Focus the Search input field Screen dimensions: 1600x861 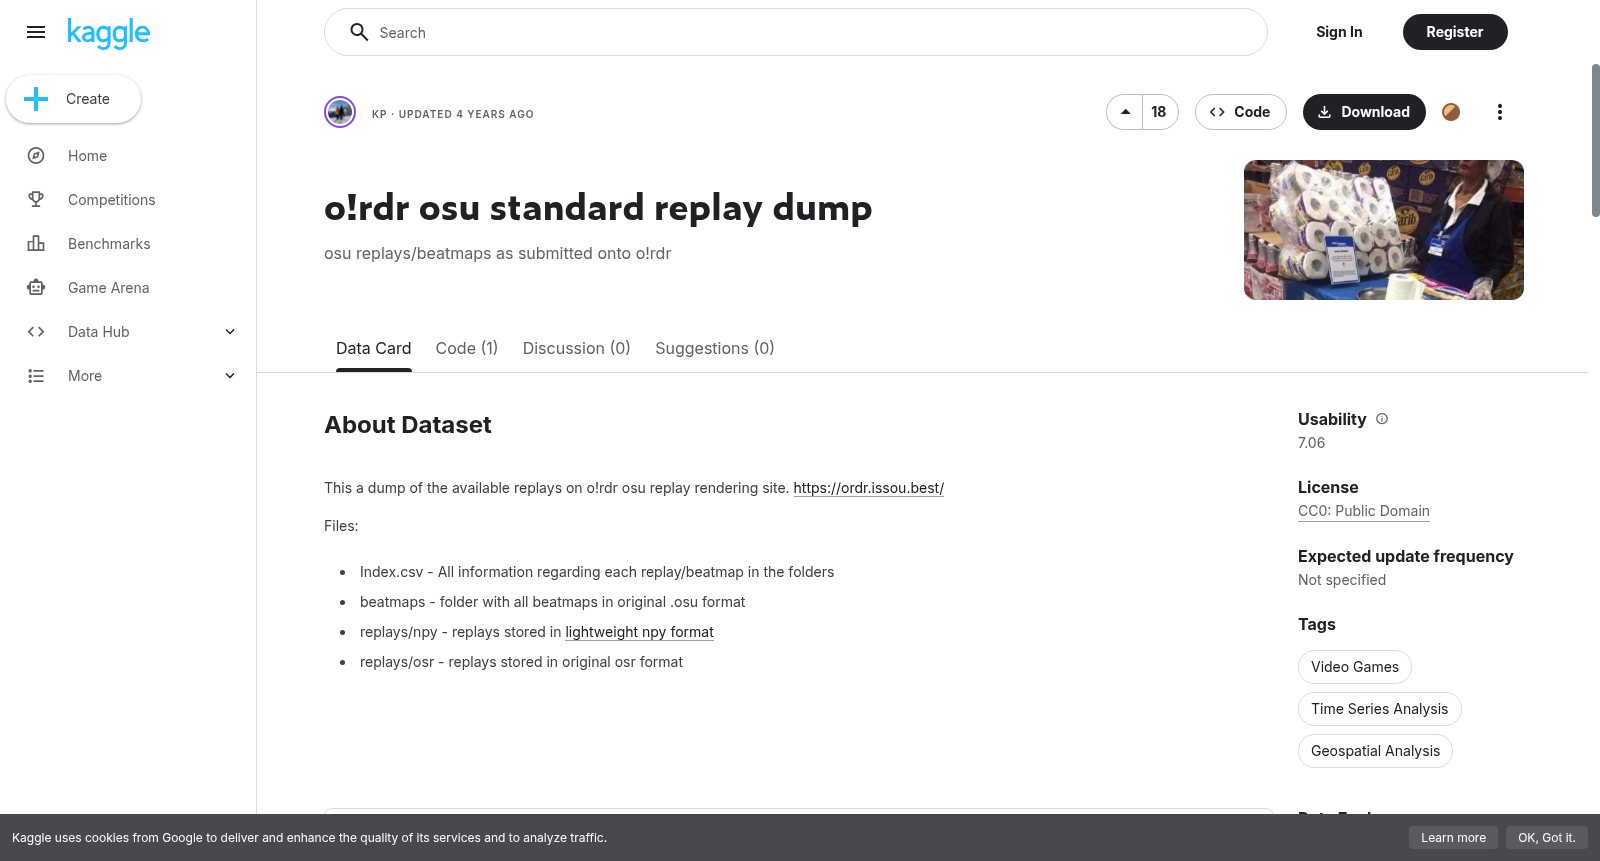[x=796, y=32]
